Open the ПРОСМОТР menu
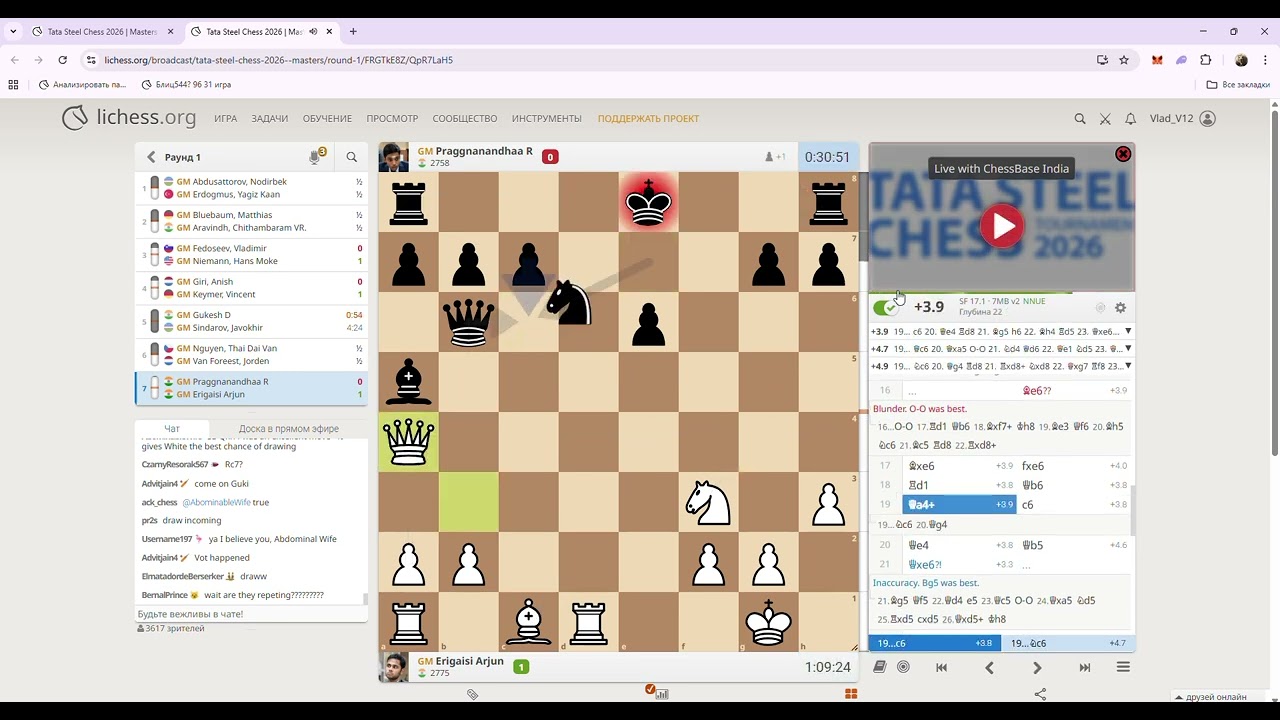 coord(392,118)
